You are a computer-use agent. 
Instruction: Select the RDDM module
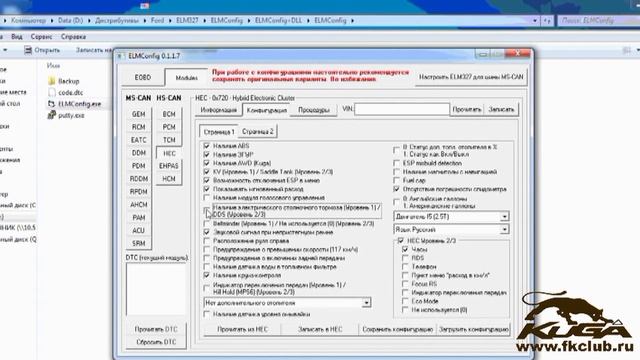tap(138, 179)
